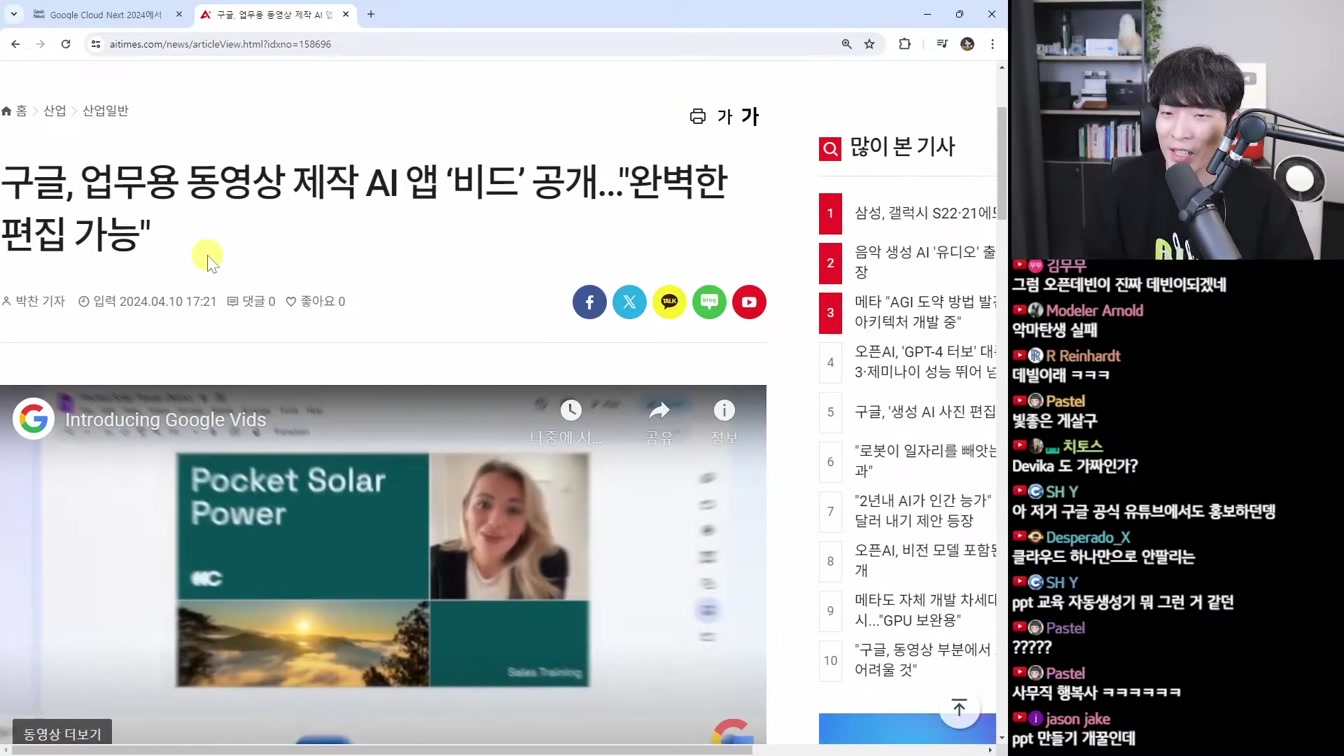Click the Google channel logo on video
The width and height of the screenshot is (1344, 756).
coord(33,419)
